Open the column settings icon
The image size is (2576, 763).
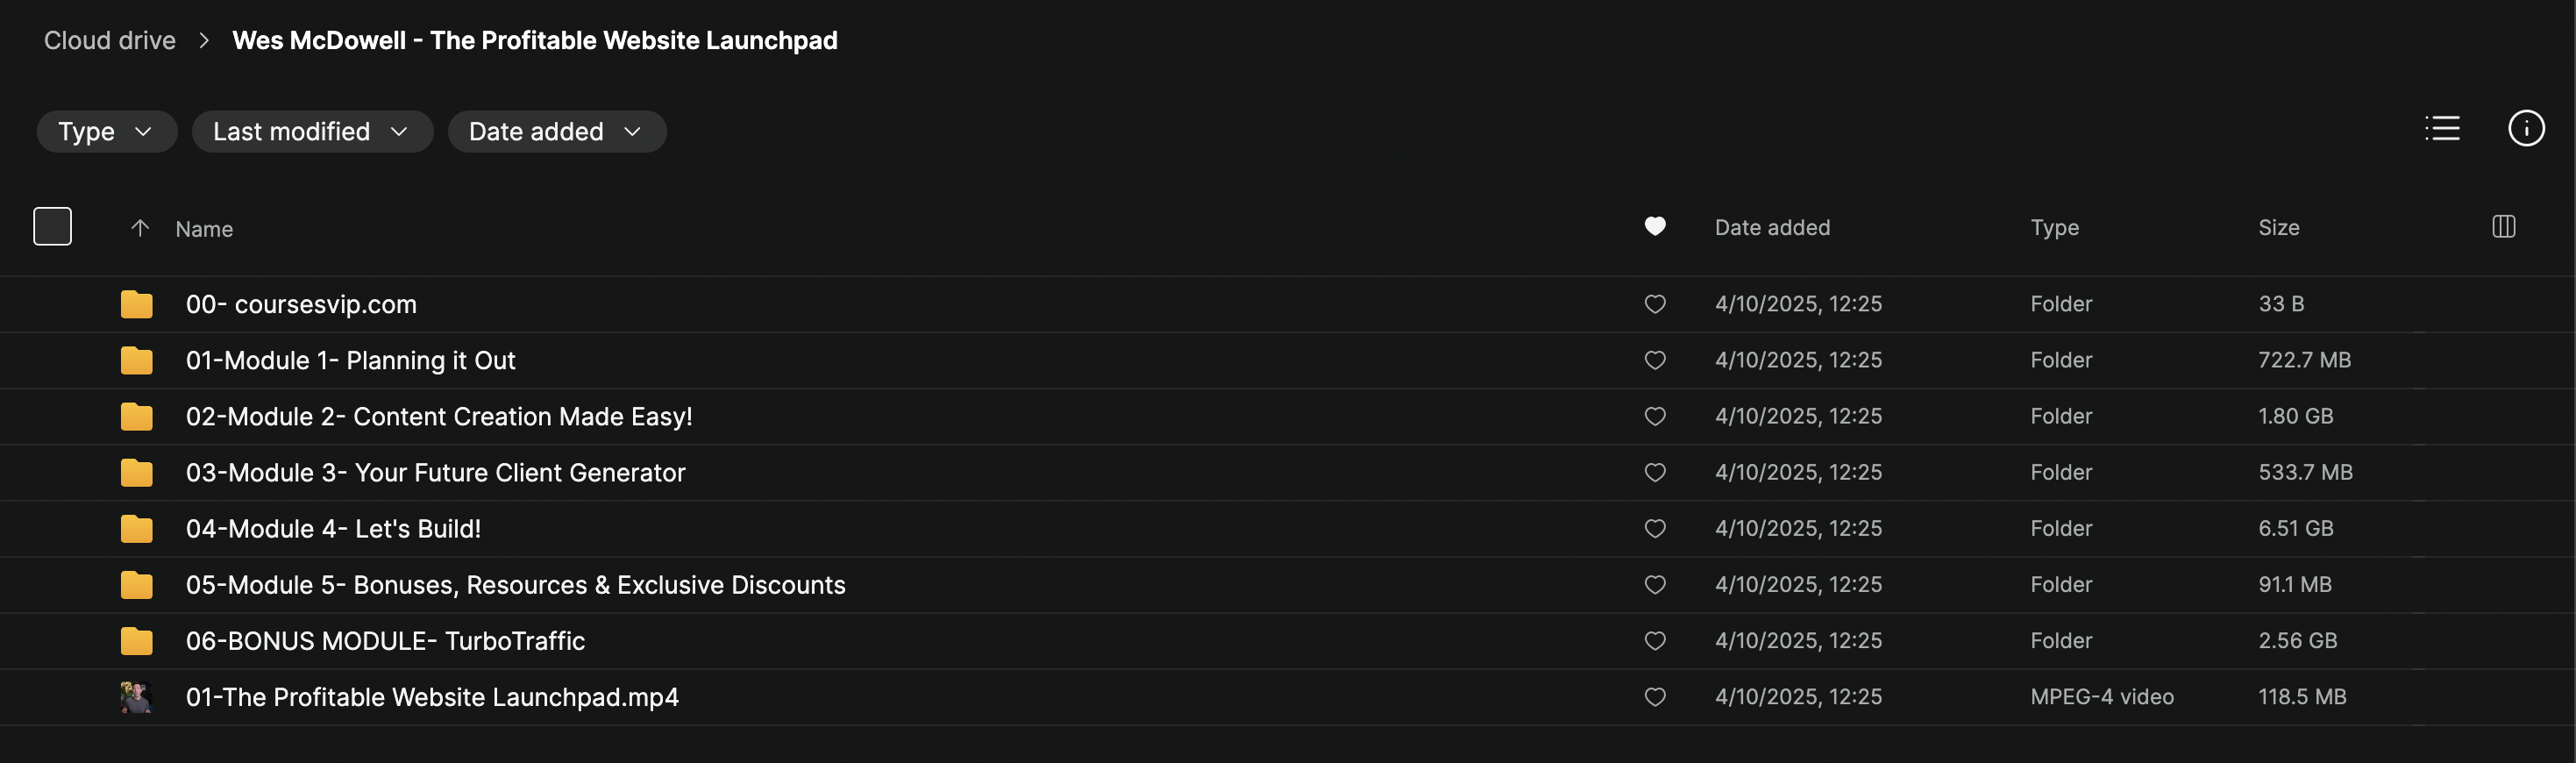[x=2503, y=227]
